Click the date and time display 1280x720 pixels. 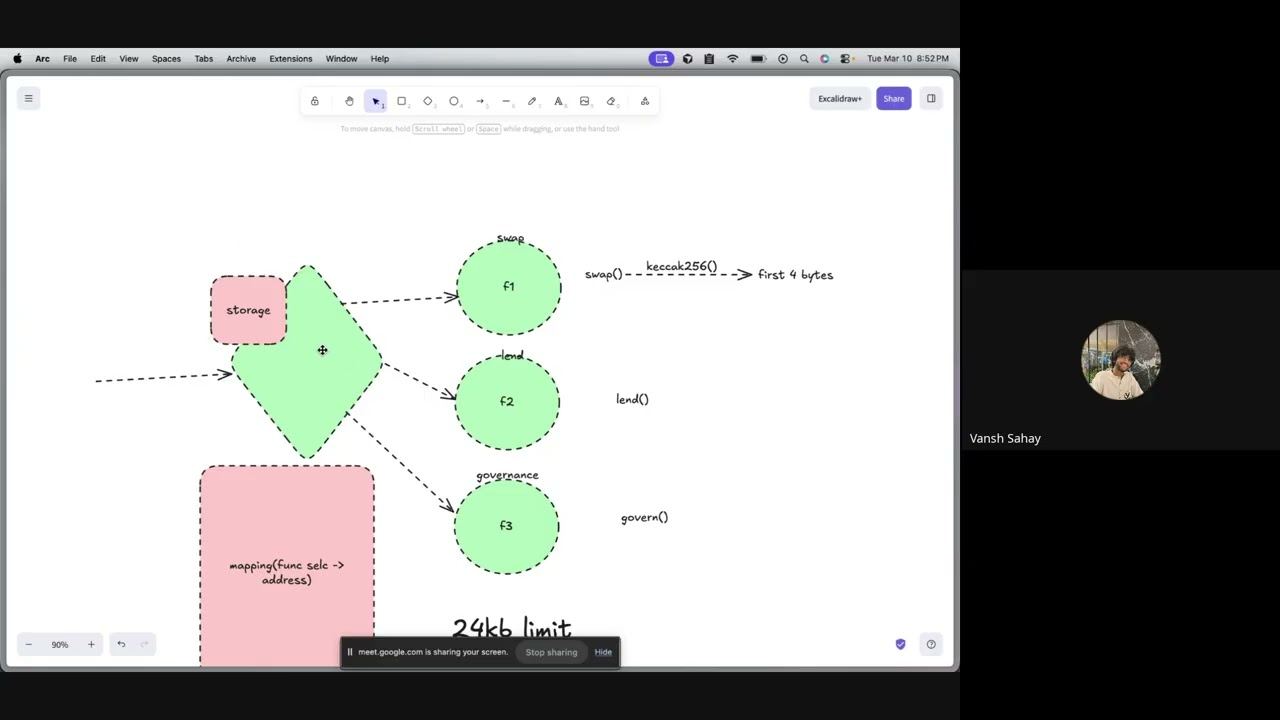(908, 59)
